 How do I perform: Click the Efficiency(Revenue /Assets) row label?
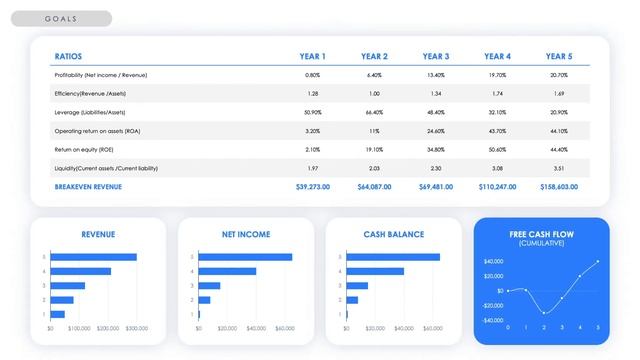click(x=90, y=93)
